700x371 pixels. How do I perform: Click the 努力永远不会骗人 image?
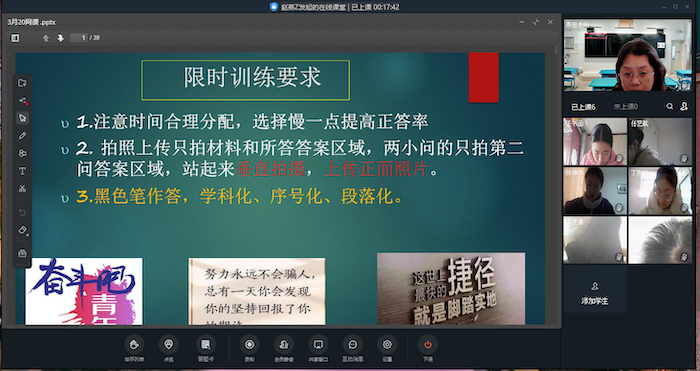tap(257, 291)
